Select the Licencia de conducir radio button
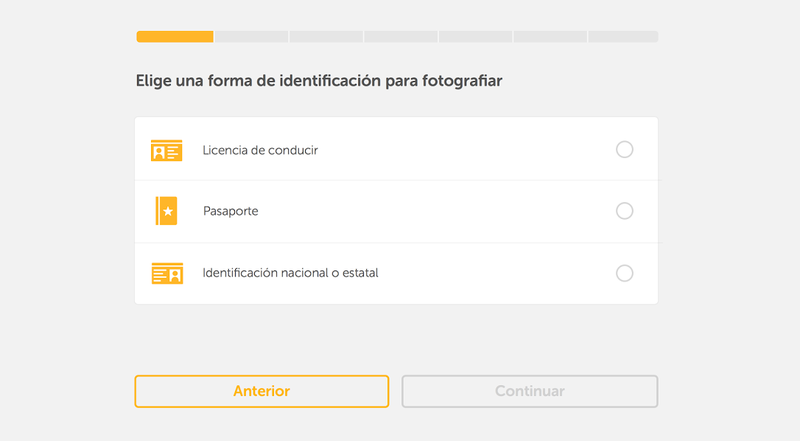 624,150
